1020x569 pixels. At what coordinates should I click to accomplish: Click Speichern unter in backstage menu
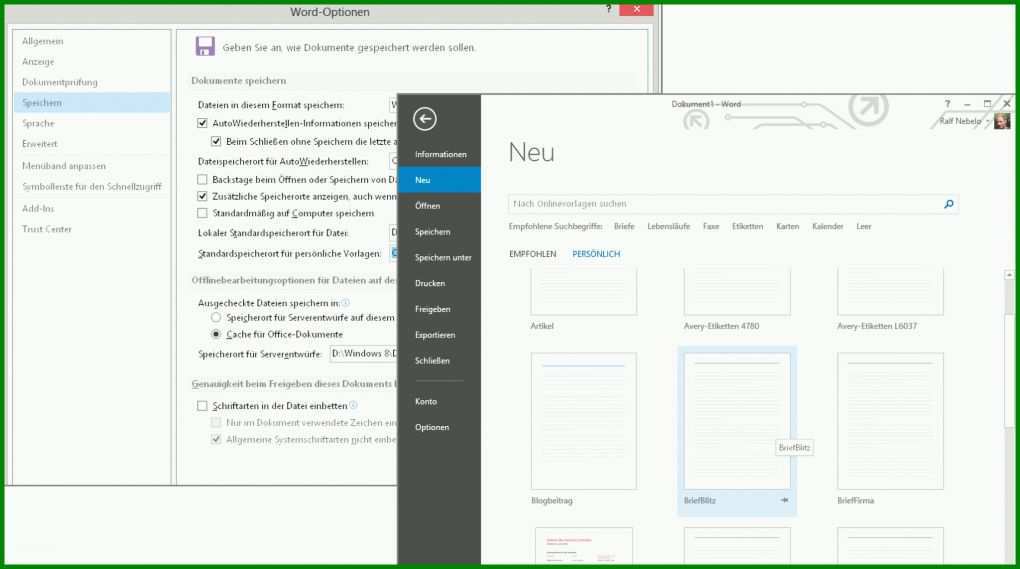440,258
